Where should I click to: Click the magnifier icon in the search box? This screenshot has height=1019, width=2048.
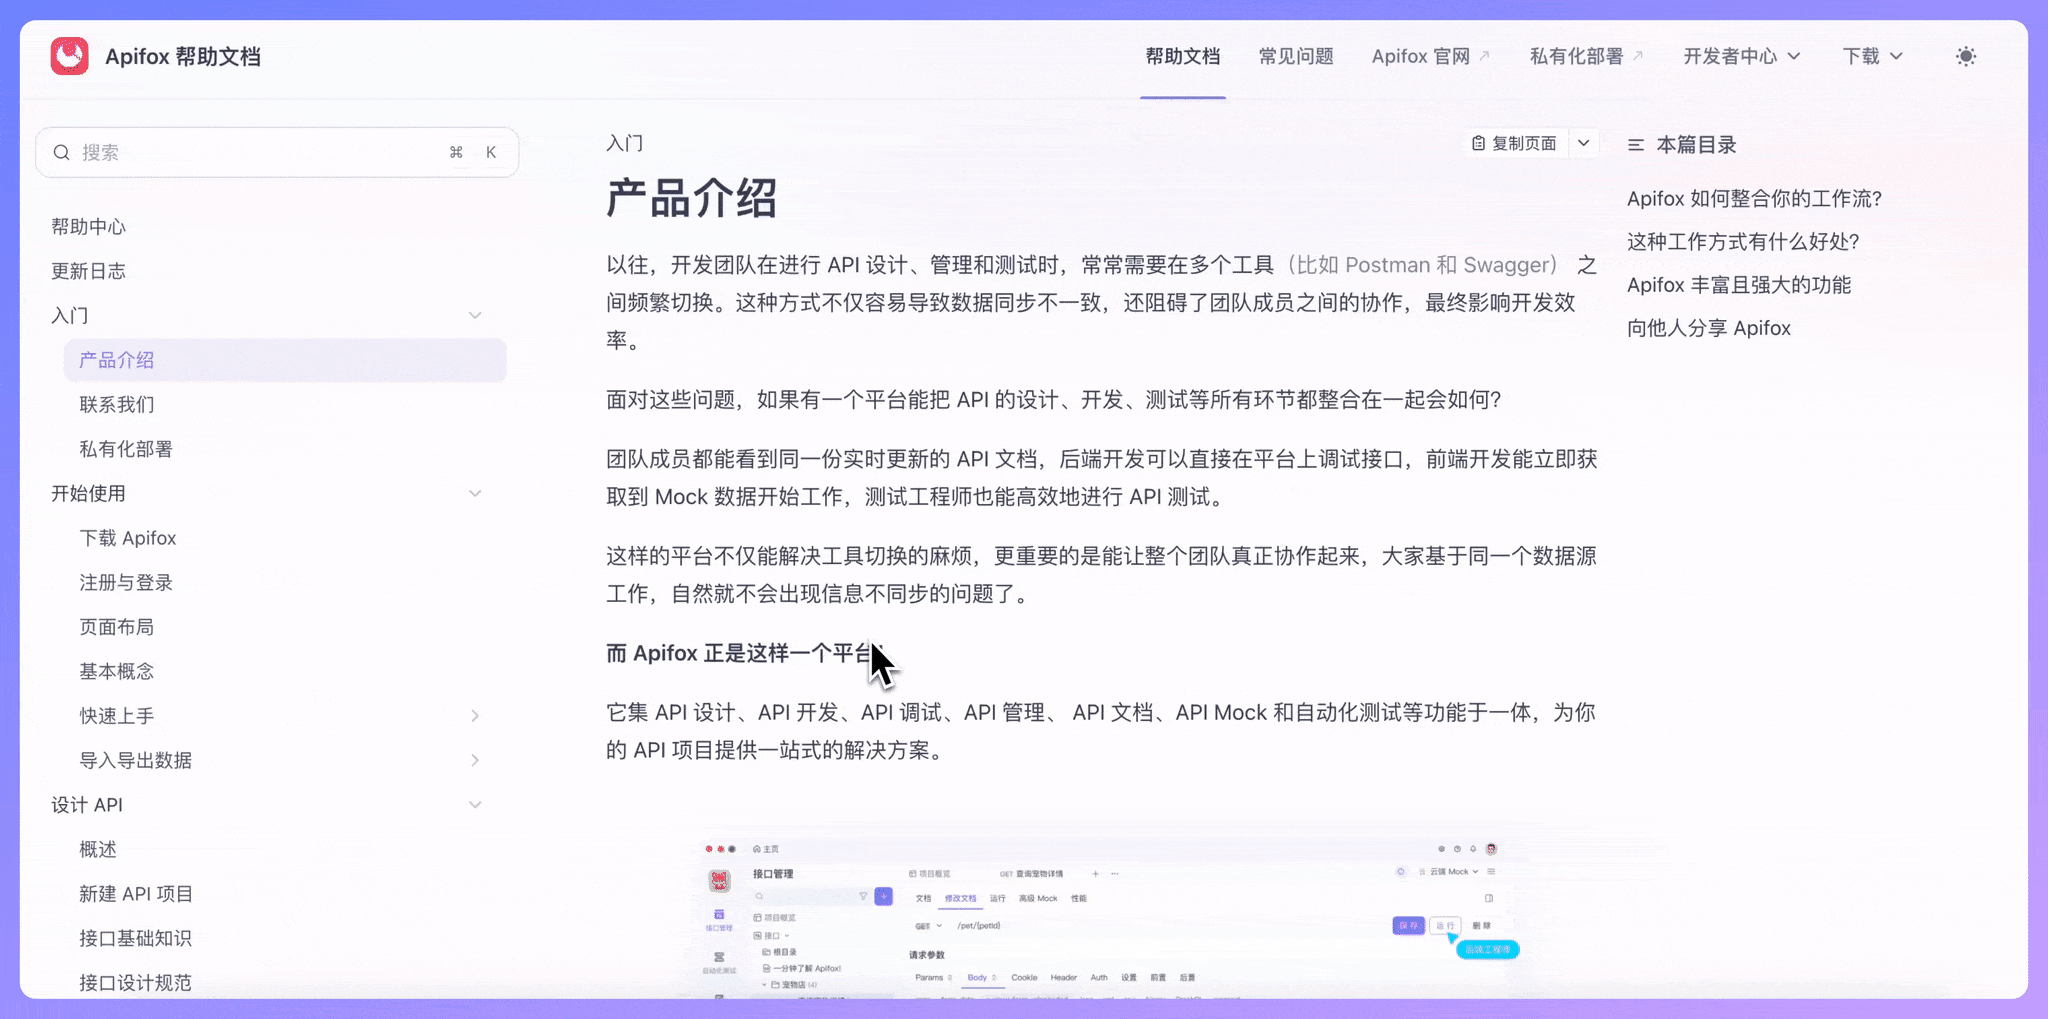62,152
